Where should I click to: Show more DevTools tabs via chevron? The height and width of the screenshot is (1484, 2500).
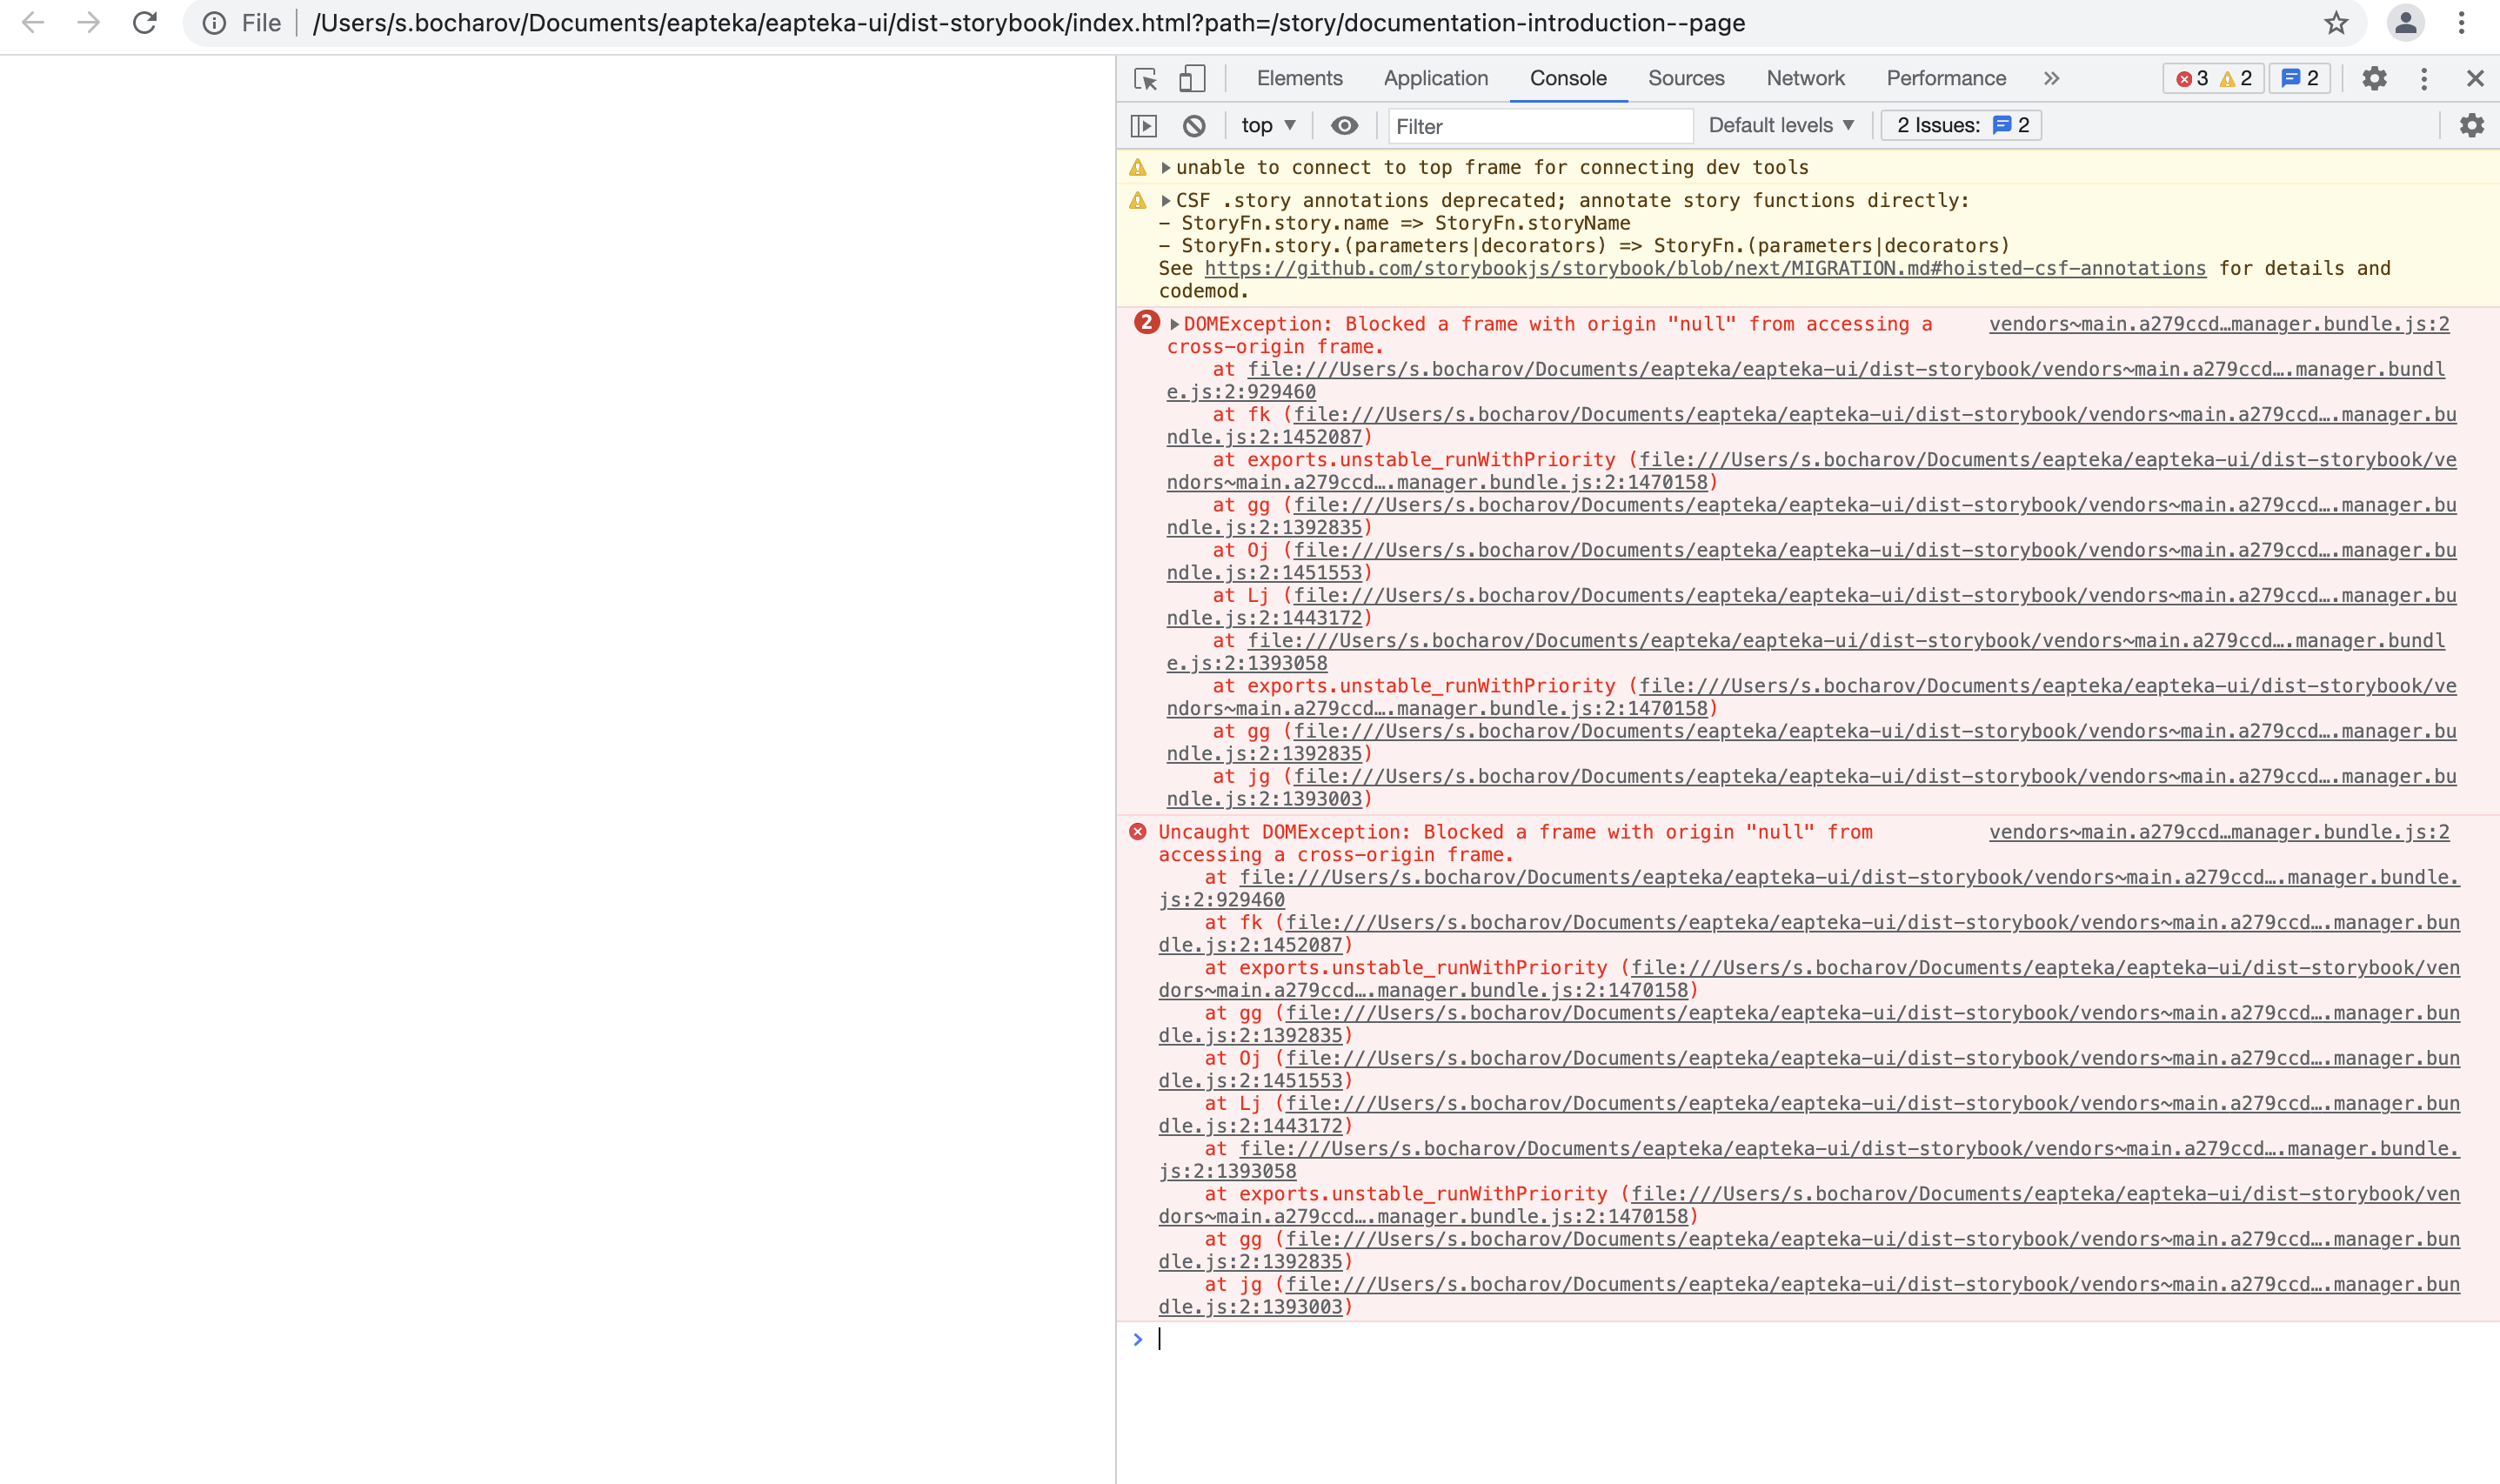click(x=2051, y=79)
